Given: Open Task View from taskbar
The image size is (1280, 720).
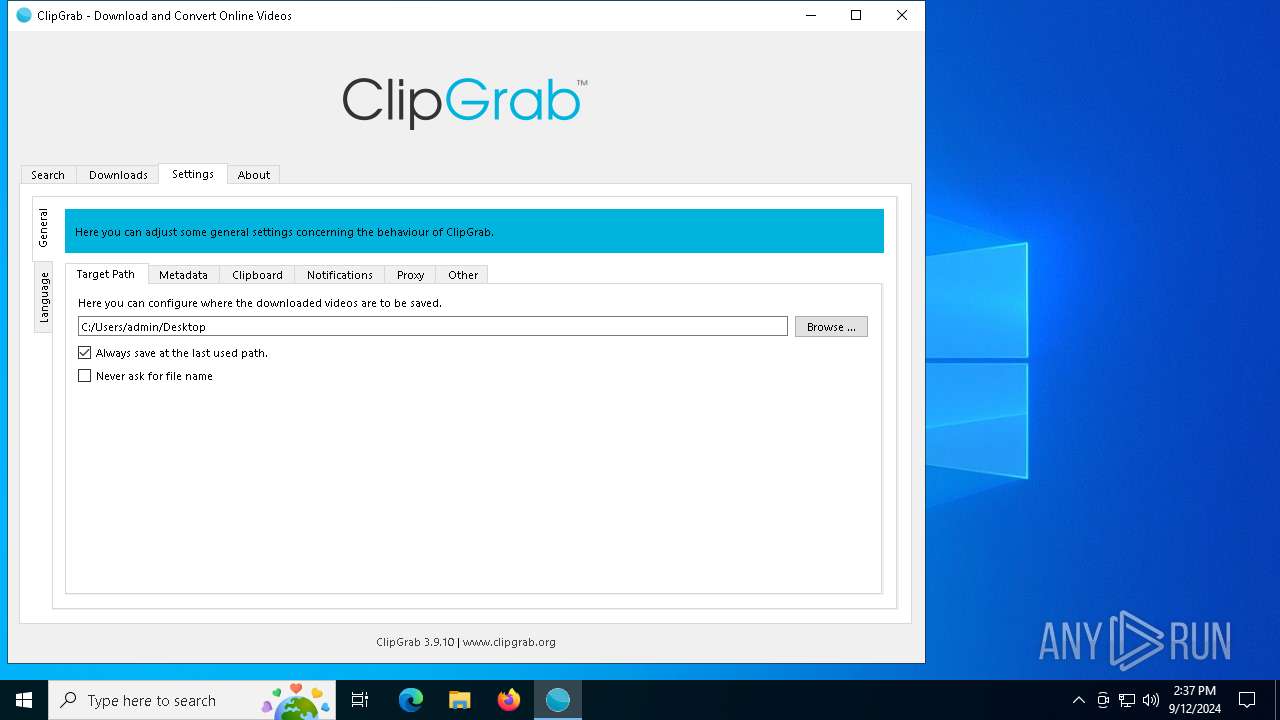Looking at the screenshot, I should (360, 700).
